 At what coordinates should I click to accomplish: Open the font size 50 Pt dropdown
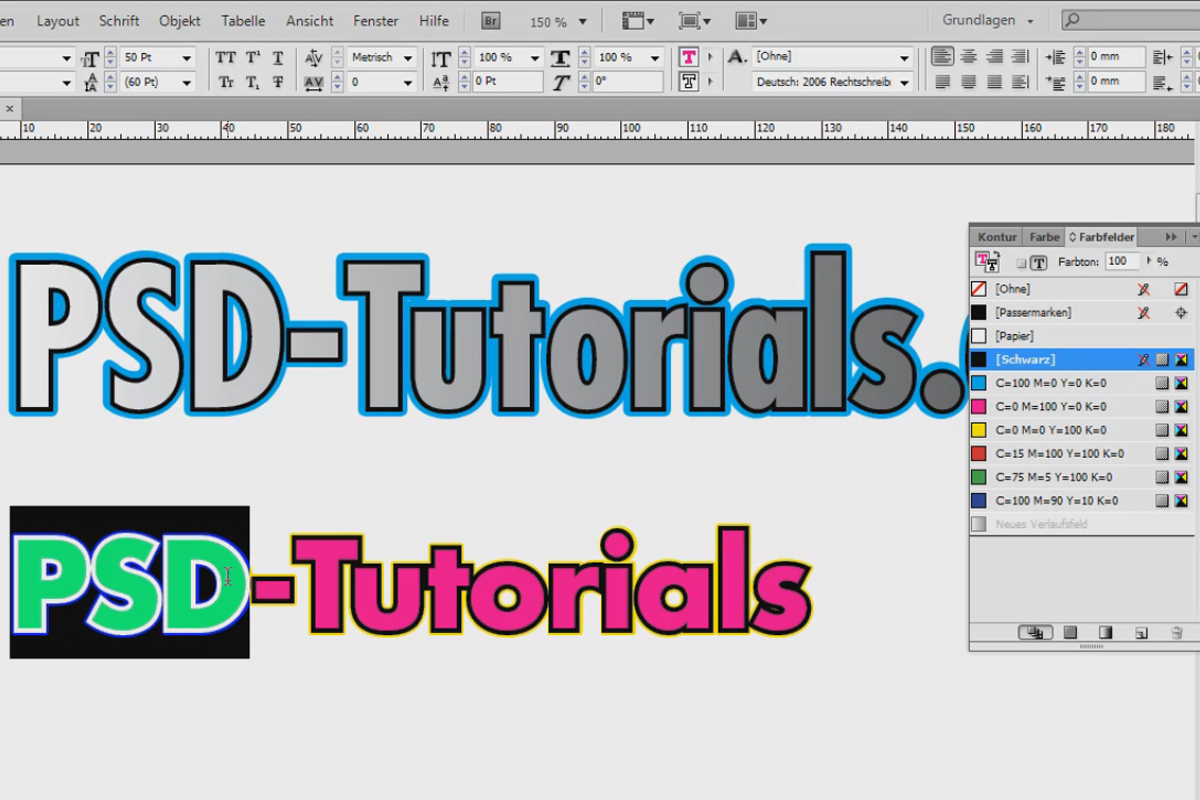186,58
